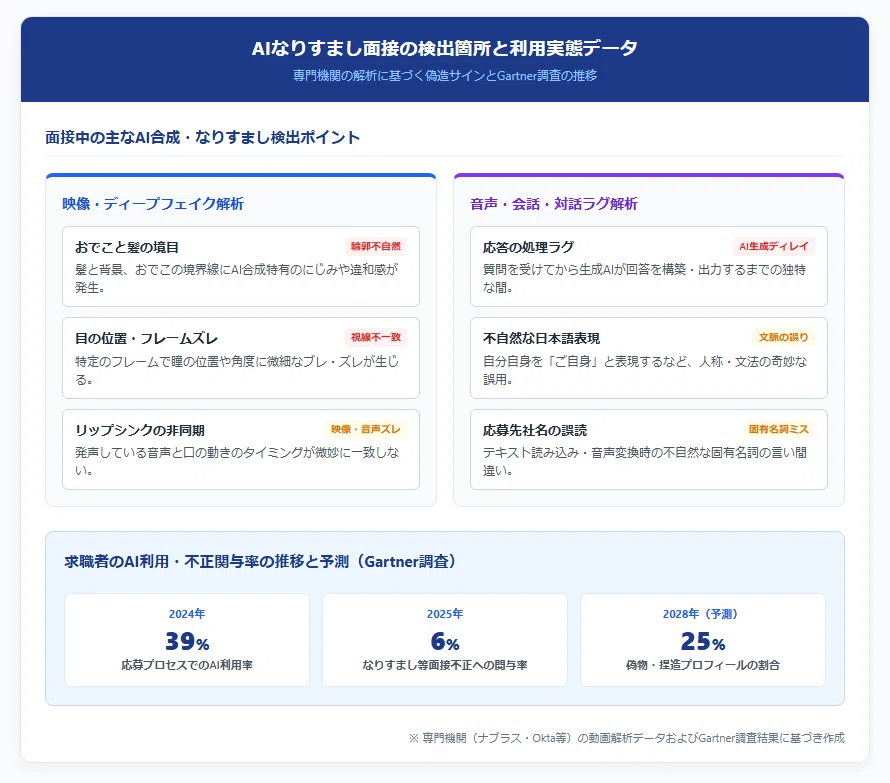Click the description starting '特定のフレームで瞳の位置'
The width and height of the screenshot is (890, 783).
pos(237,370)
